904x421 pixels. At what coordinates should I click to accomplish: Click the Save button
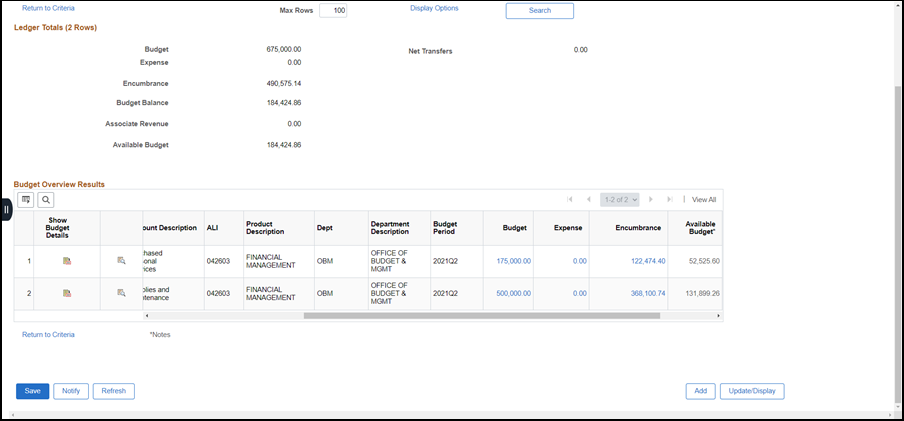coord(32,391)
